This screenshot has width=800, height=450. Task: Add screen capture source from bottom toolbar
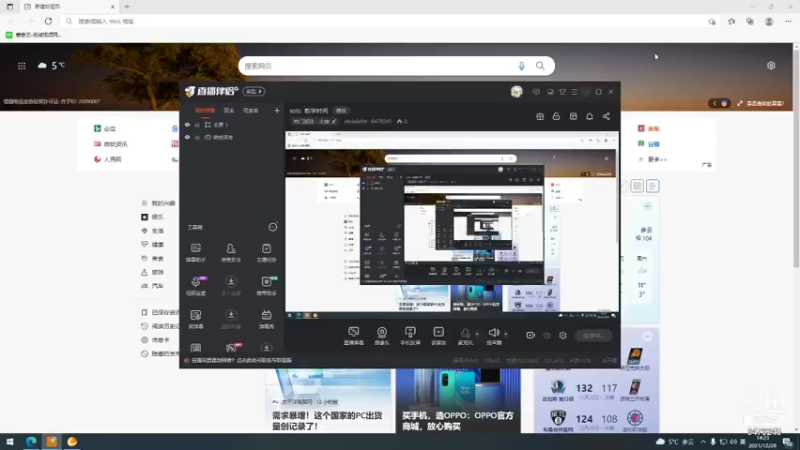tap(354, 336)
